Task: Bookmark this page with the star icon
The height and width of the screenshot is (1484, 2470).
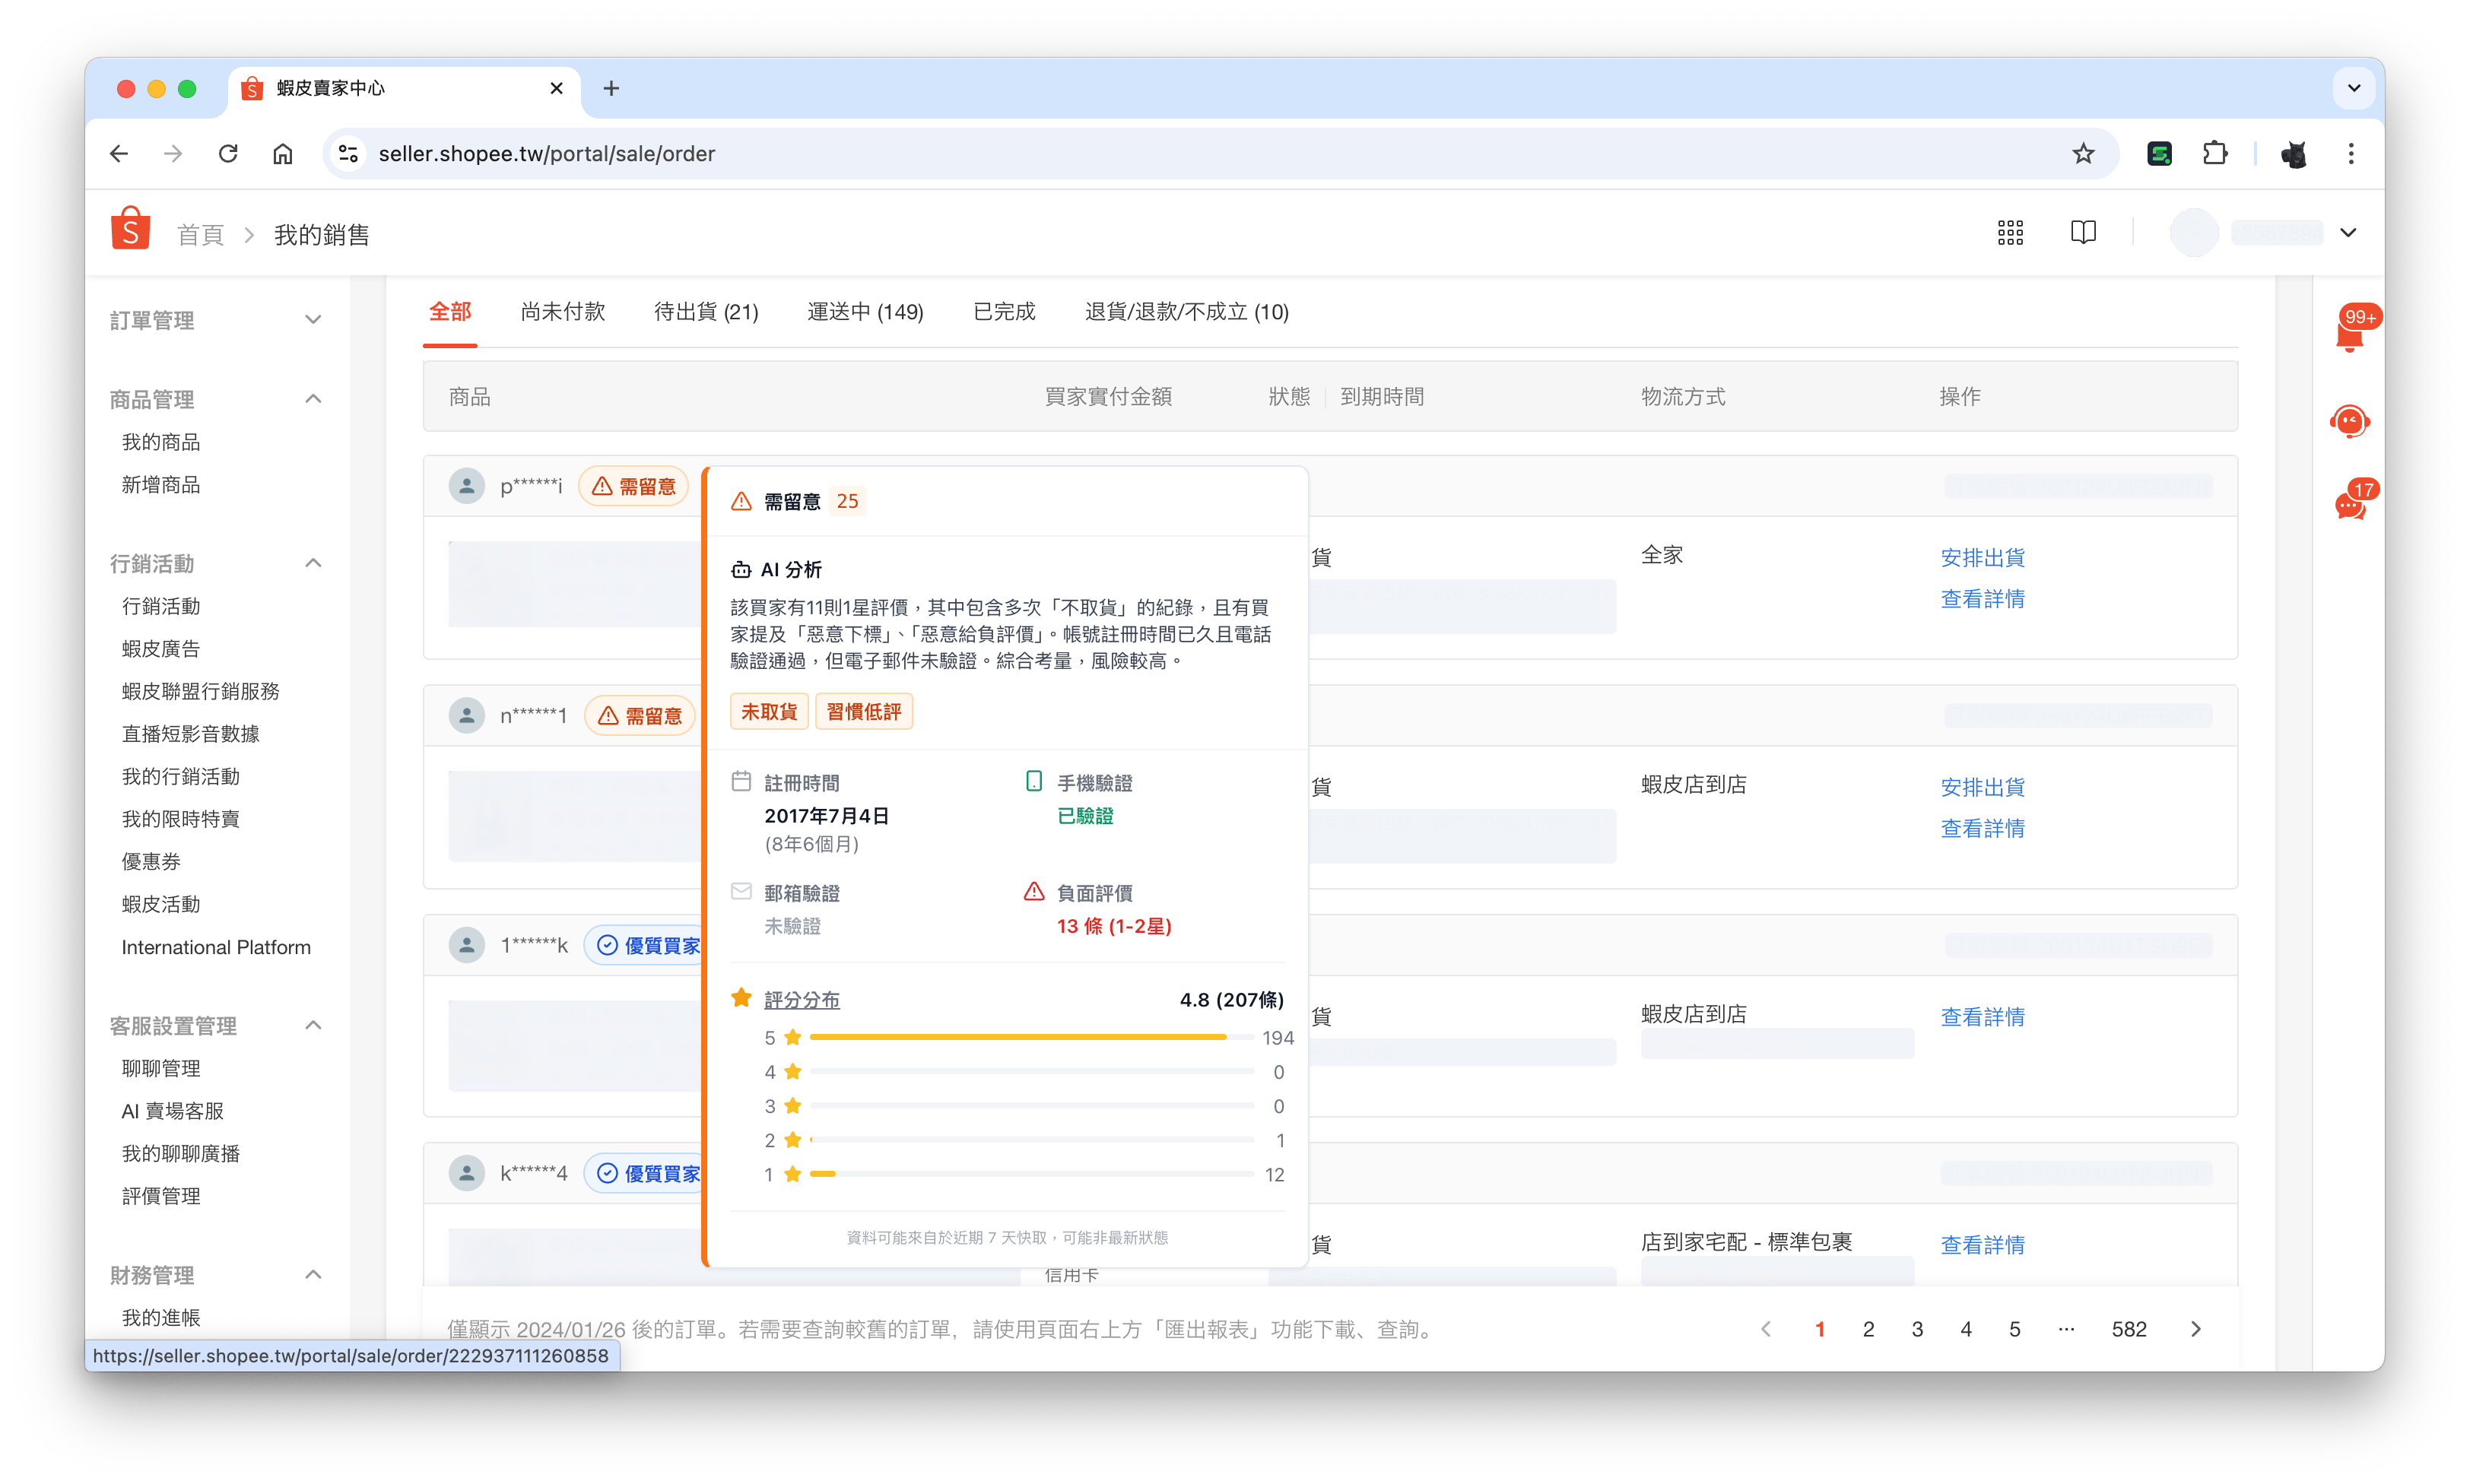Action: (x=2083, y=154)
